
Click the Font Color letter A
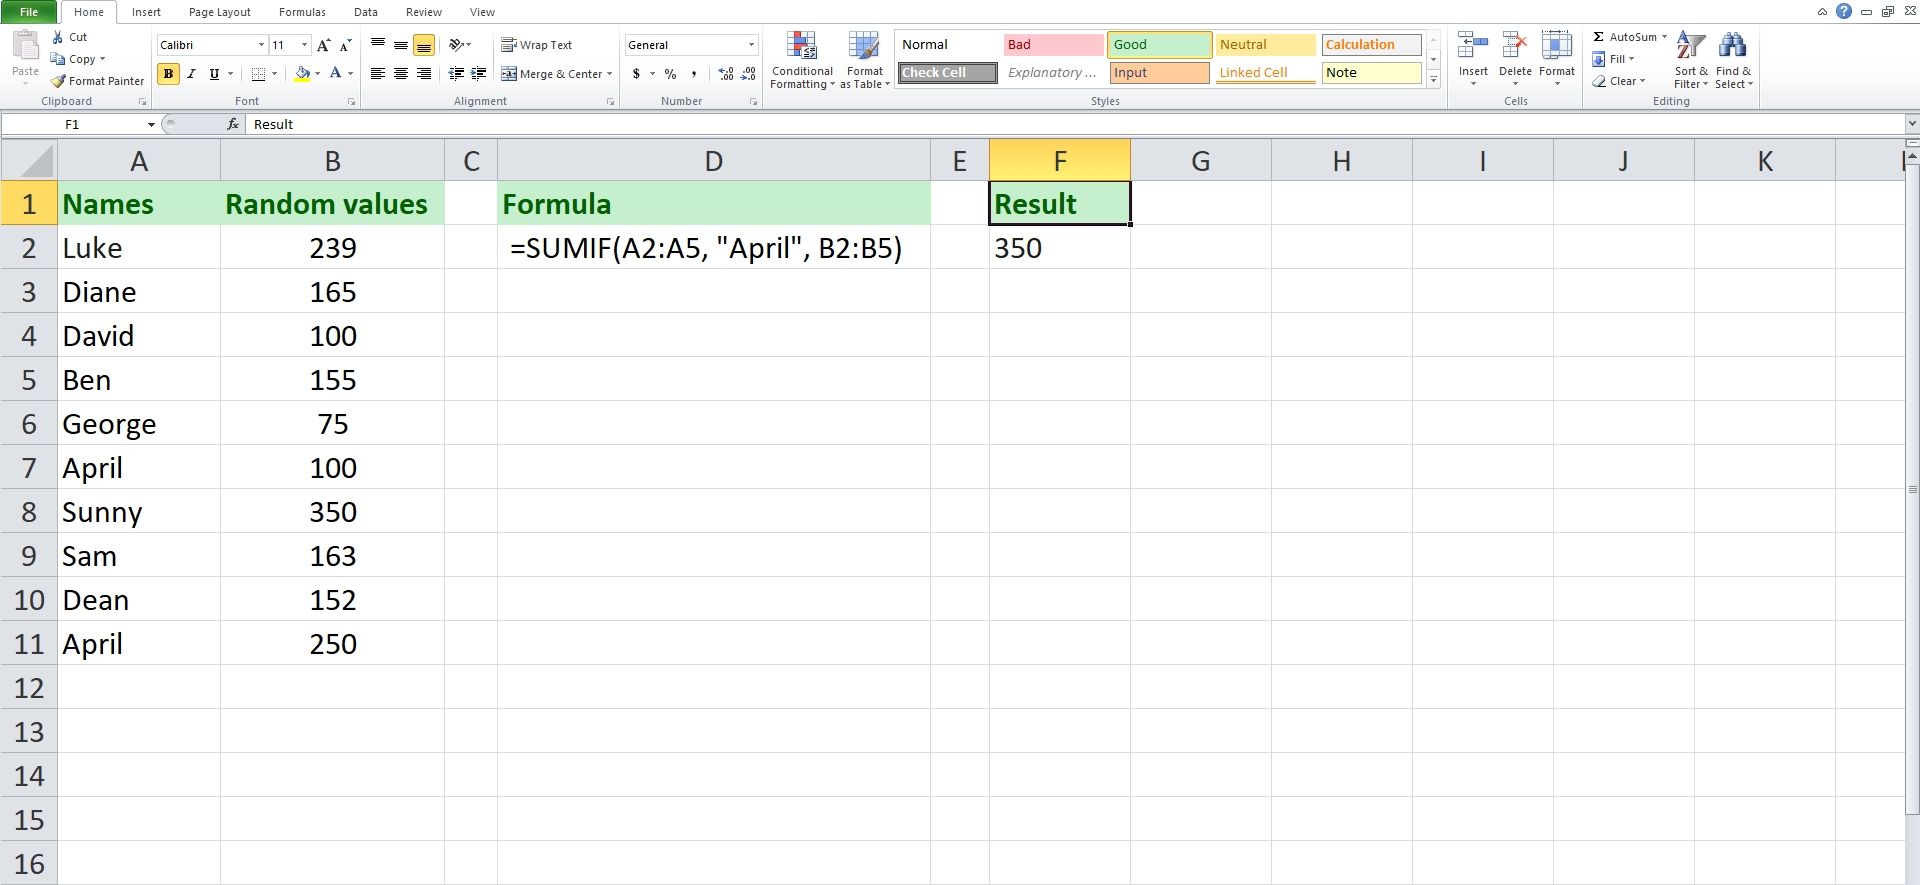tap(336, 74)
